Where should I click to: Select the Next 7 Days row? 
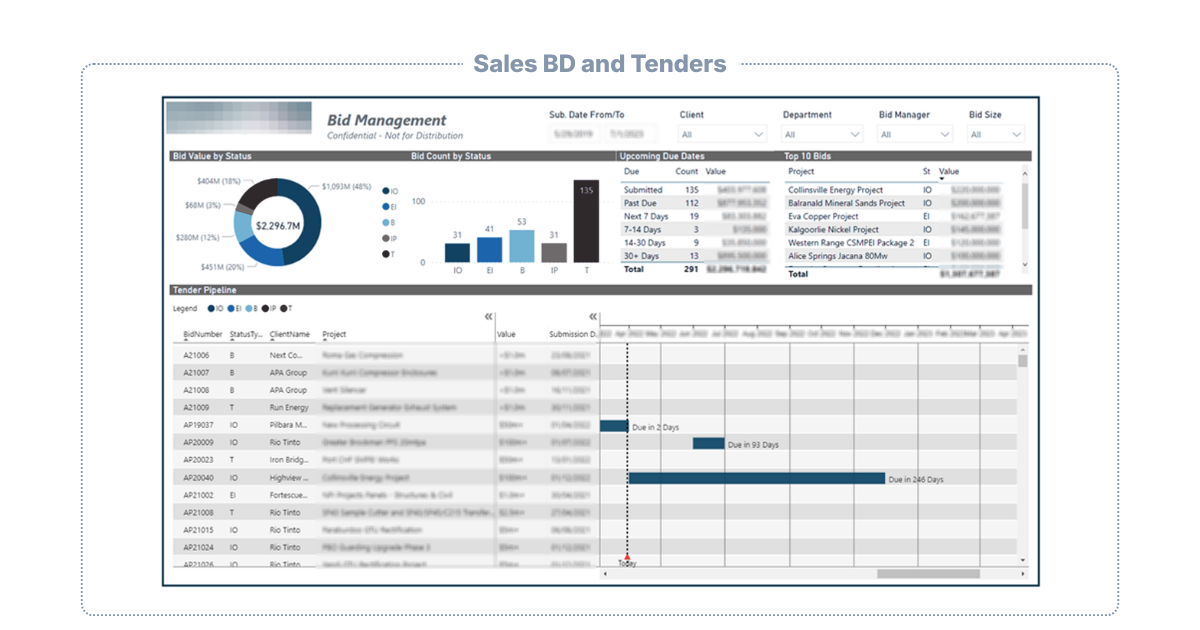(x=695, y=216)
